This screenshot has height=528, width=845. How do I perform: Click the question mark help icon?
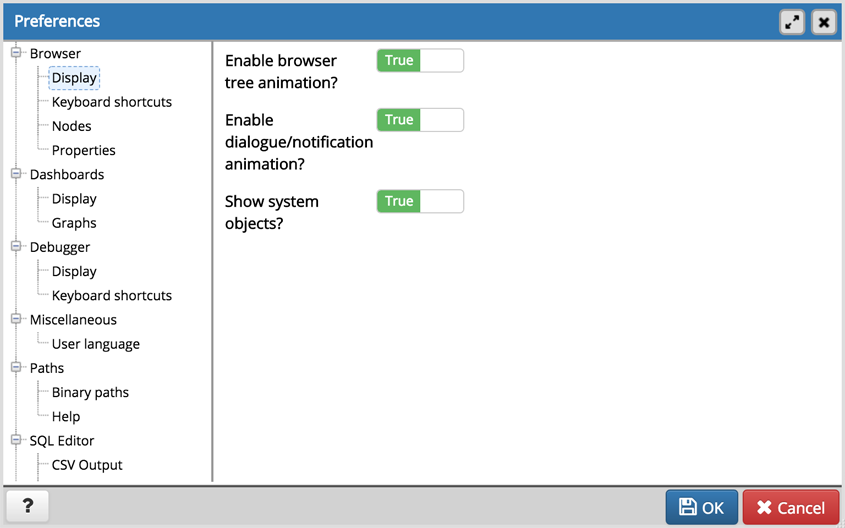[x=28, y=506]
